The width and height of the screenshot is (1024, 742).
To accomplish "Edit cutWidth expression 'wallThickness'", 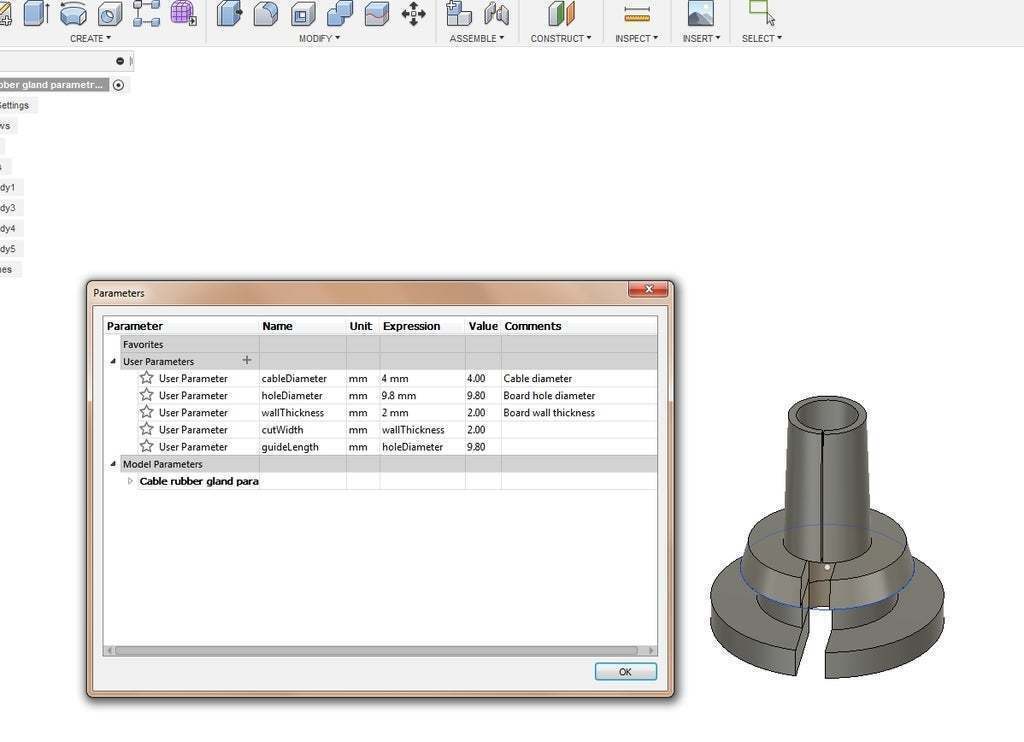I will click(422, 429).
